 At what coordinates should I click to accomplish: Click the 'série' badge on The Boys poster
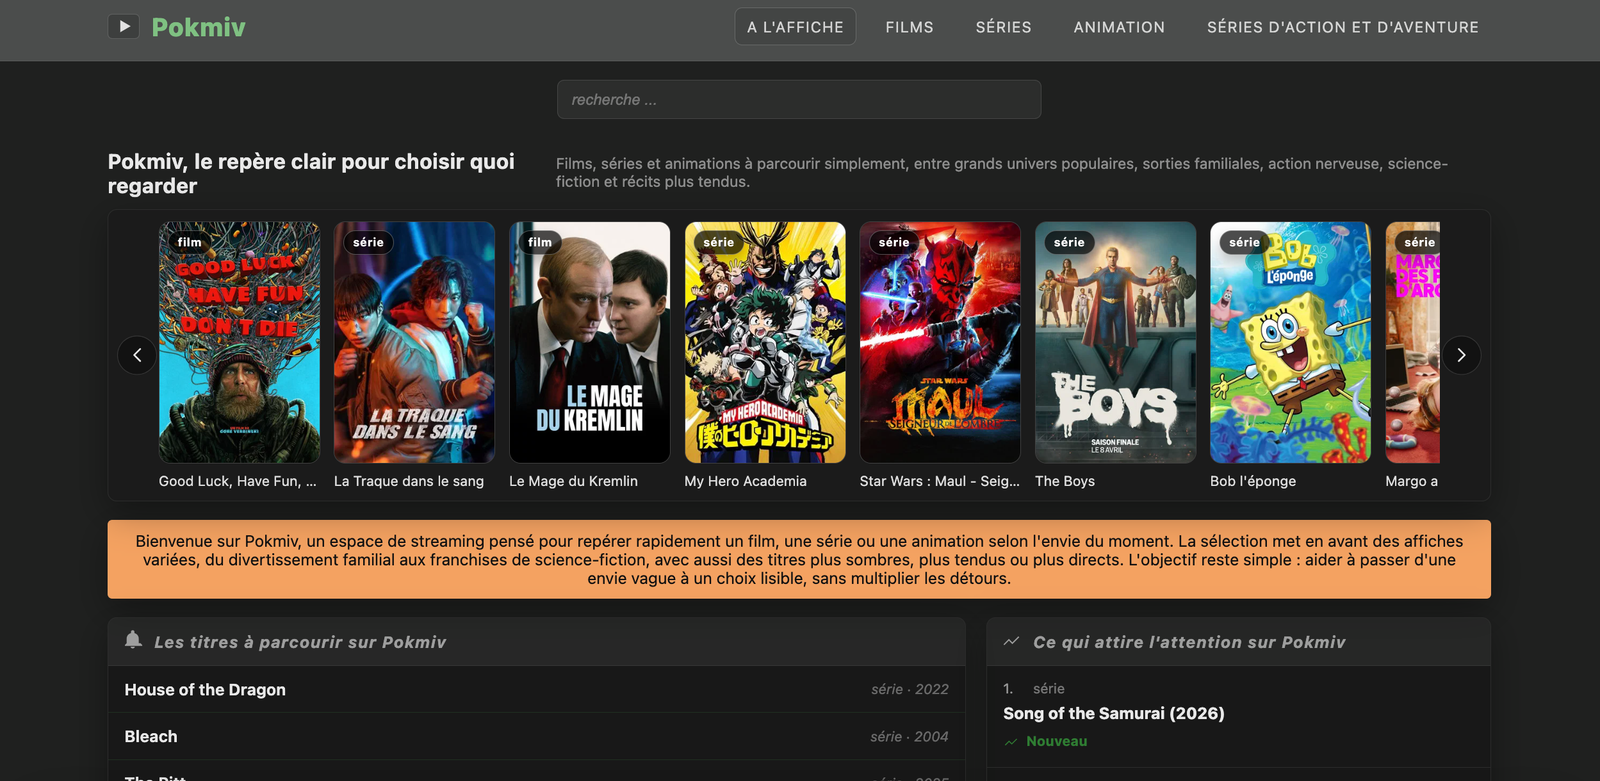pos(1069,242)
